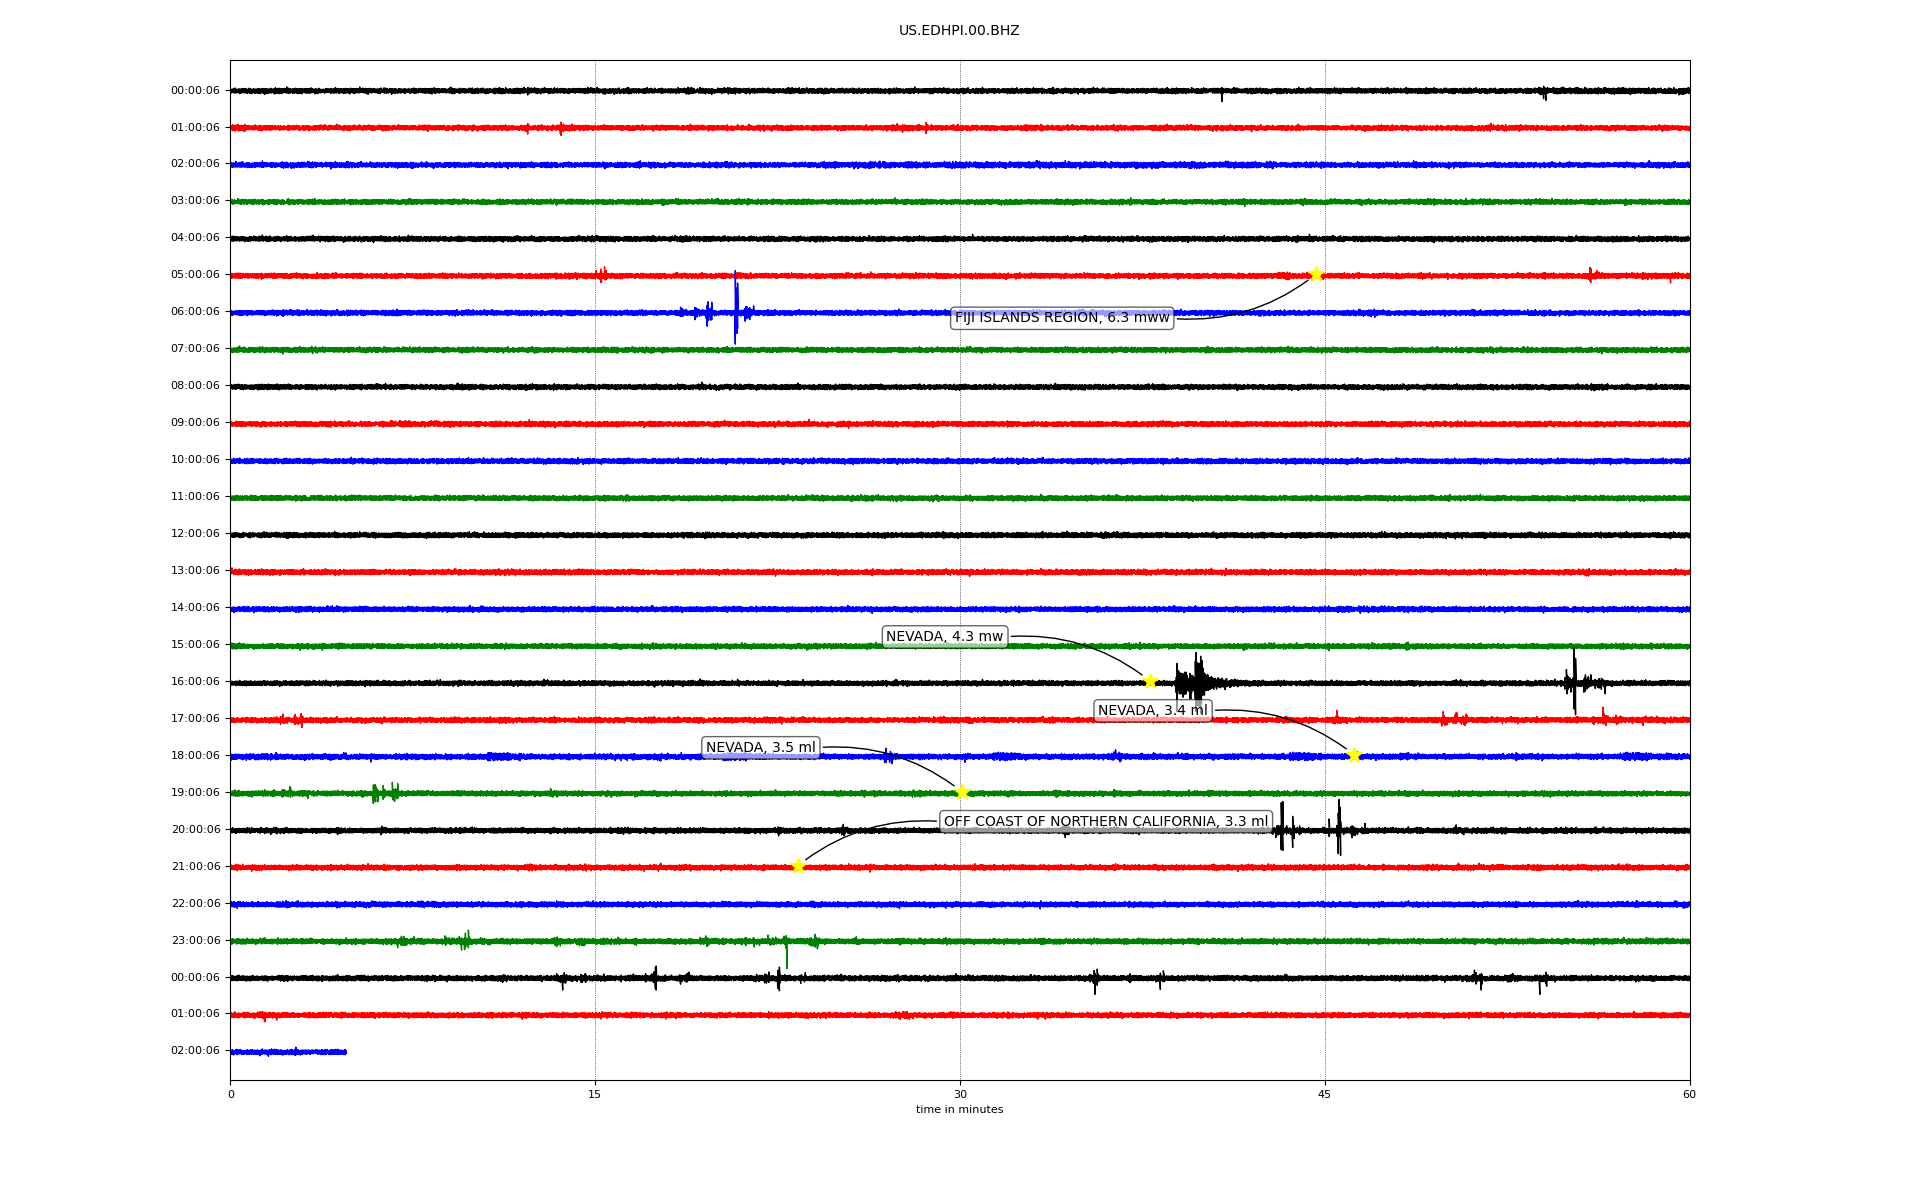
Task: Click the NEVADA, 4.3 mw annotation label
Action: pos(944,637)
